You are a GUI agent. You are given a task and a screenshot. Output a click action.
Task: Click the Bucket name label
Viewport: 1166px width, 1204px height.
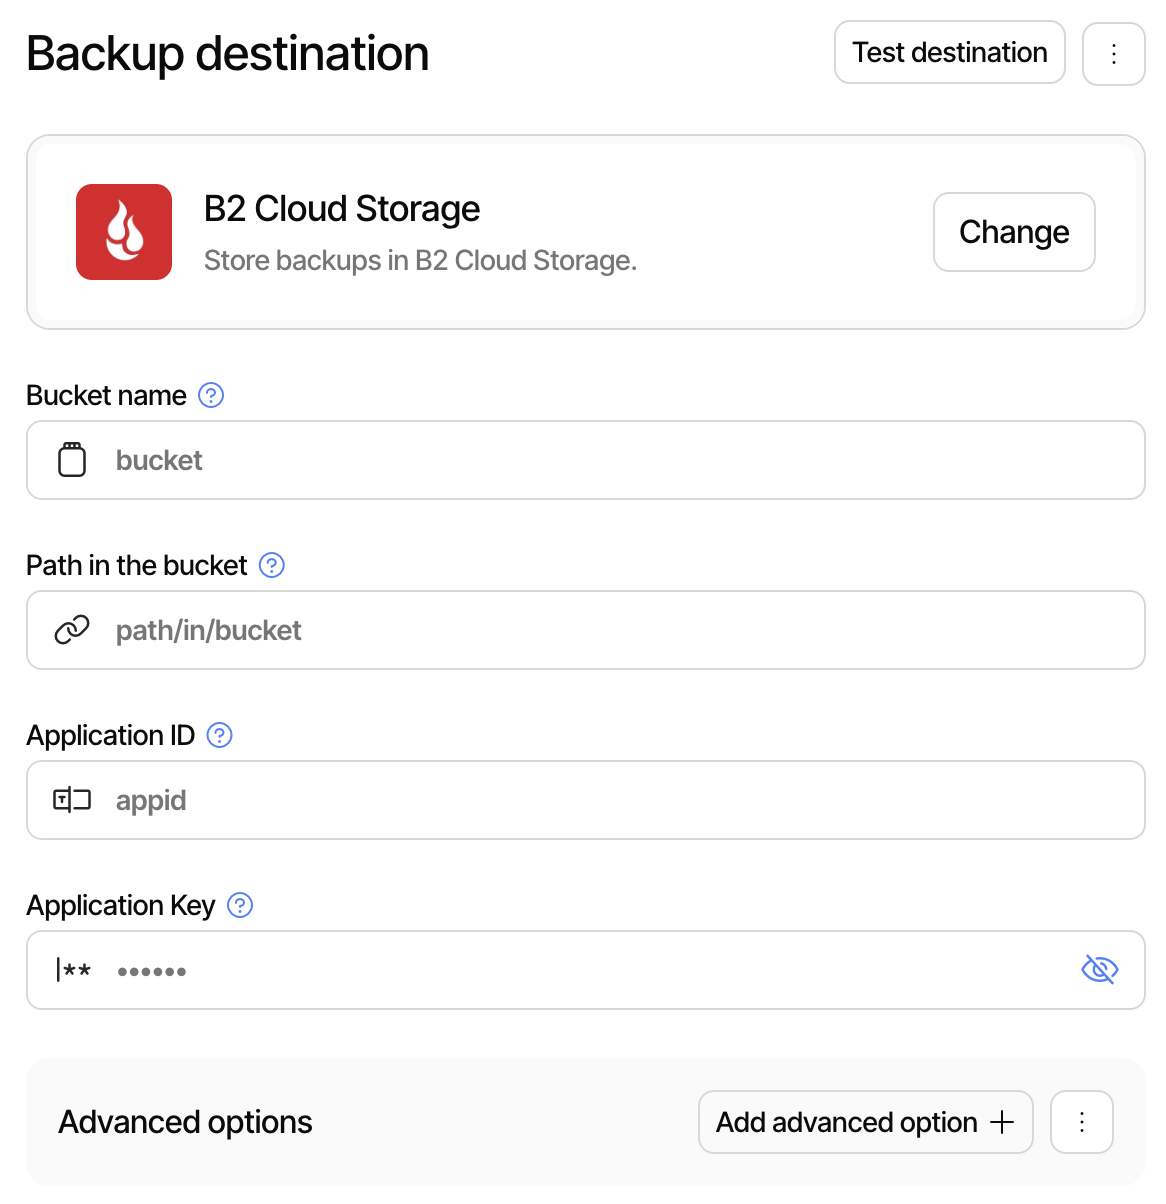106,395
